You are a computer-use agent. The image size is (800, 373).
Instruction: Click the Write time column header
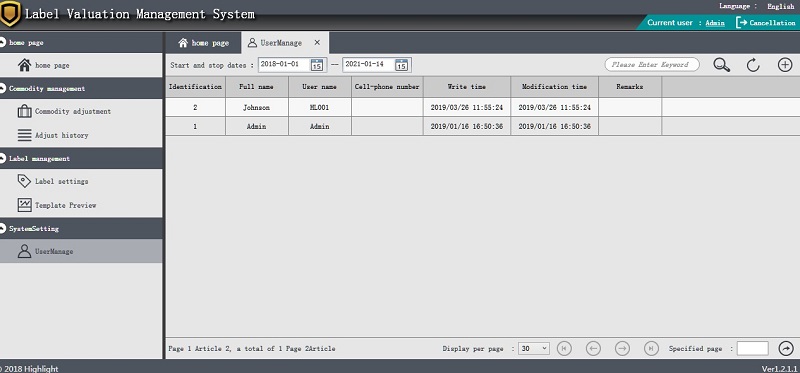(x=467, y=87)
